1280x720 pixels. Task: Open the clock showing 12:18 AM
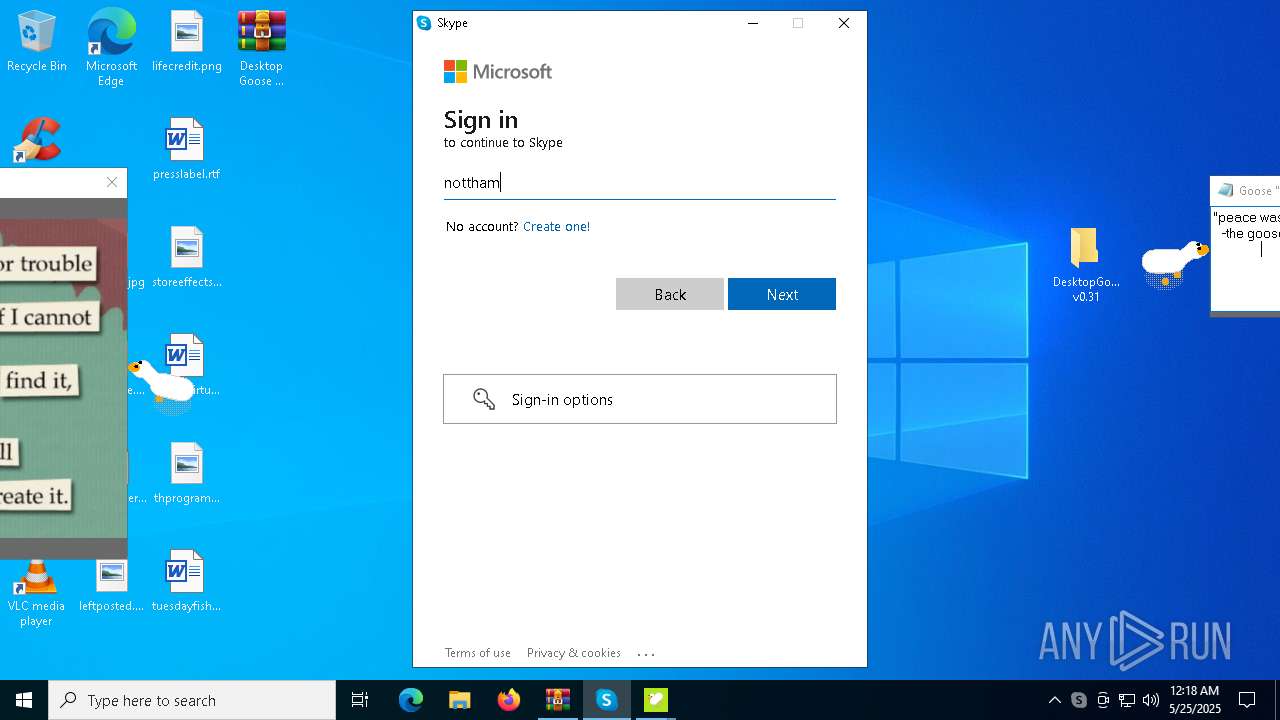tap(1194, 700)
